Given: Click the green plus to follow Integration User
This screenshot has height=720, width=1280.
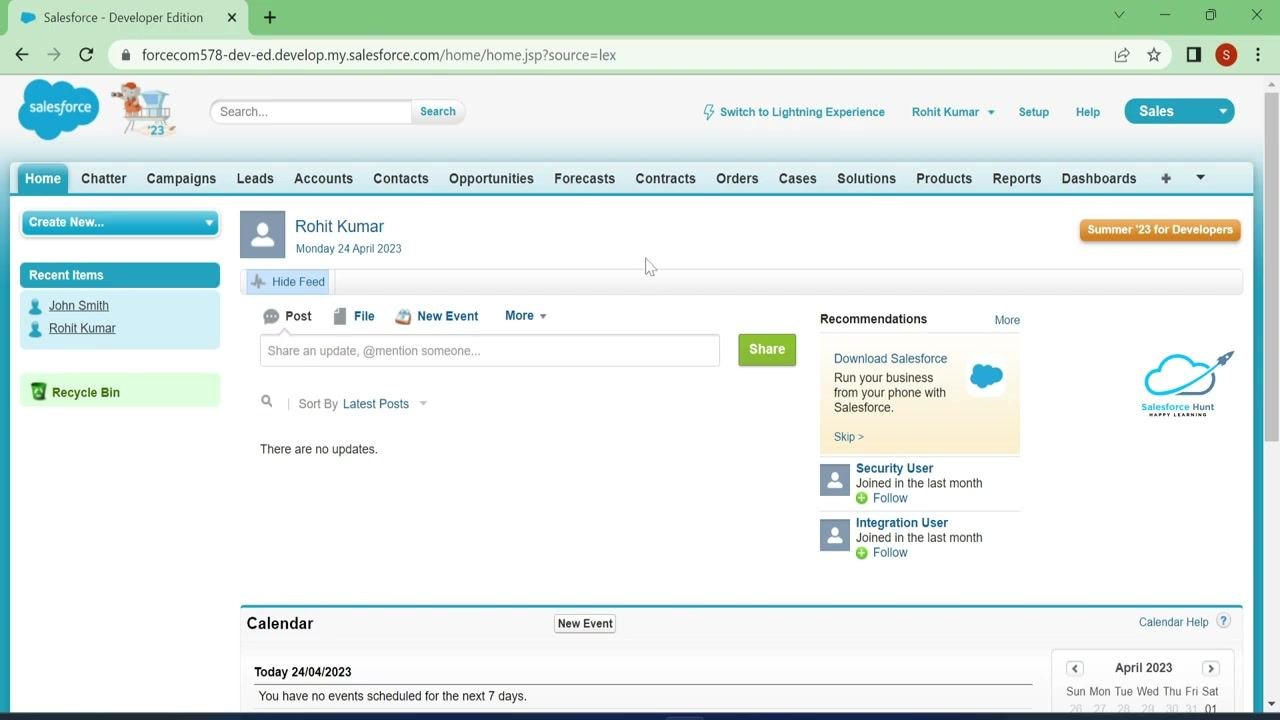Looking at the screenshot, I should point(862,553).
